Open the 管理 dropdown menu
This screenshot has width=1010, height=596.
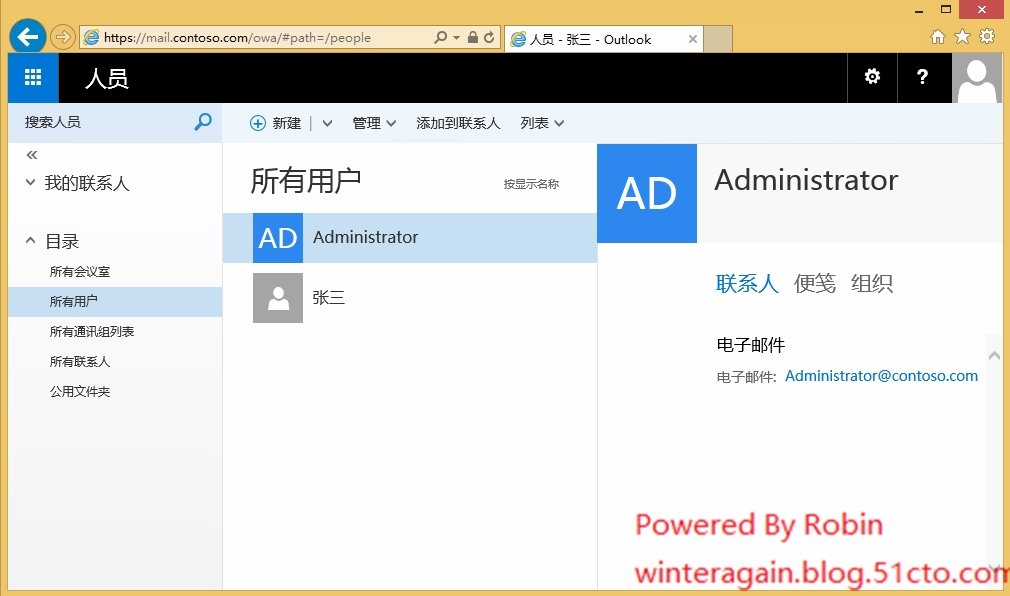coord(374,123)
